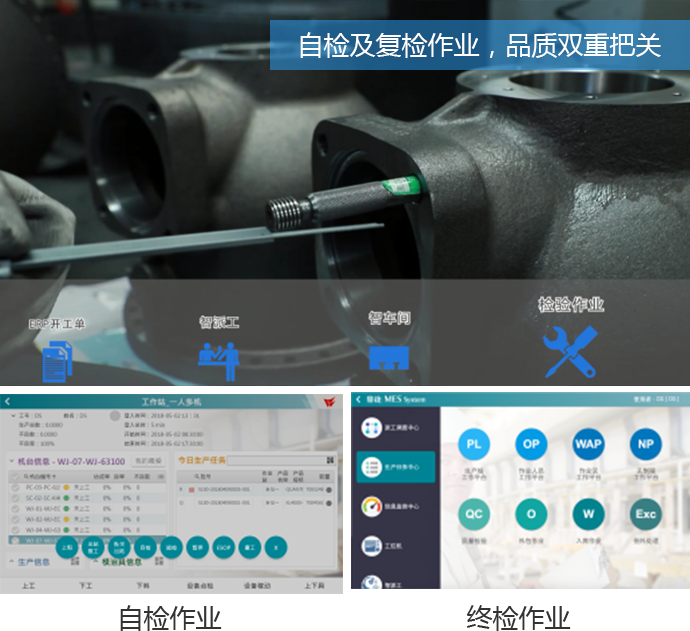Switch to the 下工 bottom tab

coord(85,586)
